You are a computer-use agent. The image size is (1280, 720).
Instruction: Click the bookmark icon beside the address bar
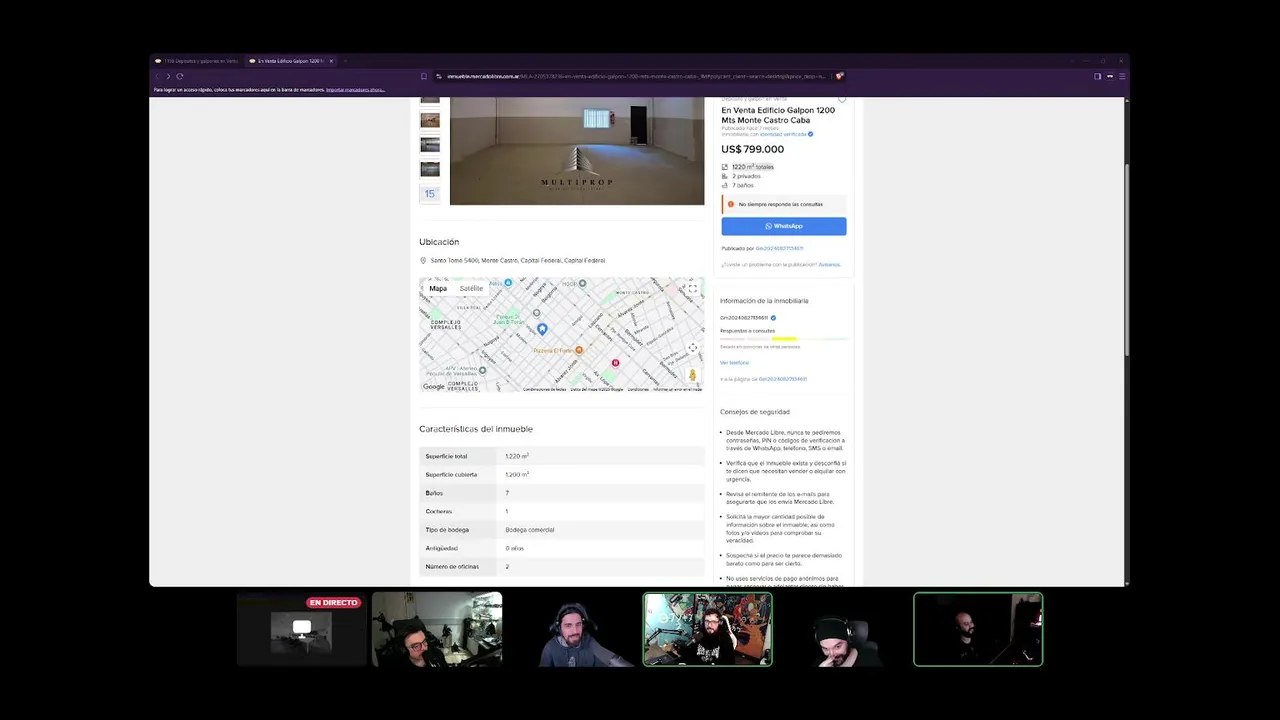[424, 76]
